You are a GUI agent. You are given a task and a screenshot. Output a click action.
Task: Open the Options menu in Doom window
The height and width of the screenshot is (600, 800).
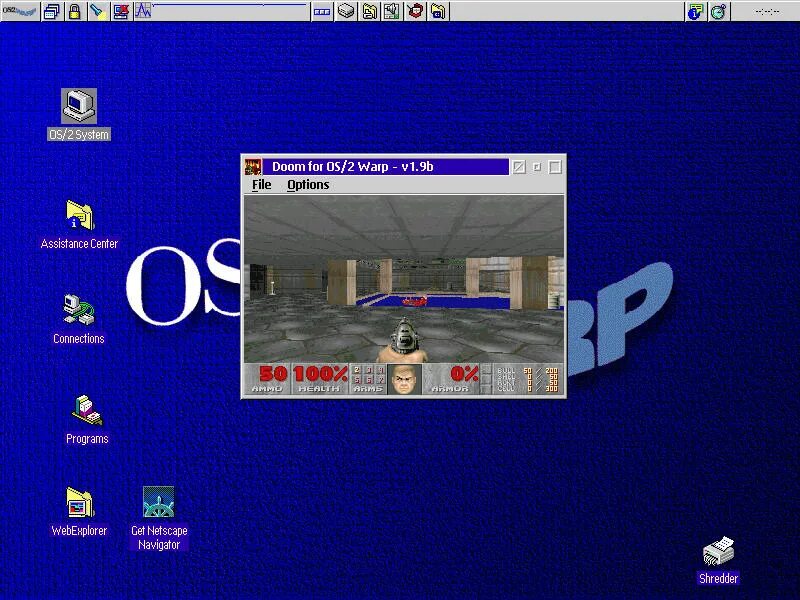[308, 185]
